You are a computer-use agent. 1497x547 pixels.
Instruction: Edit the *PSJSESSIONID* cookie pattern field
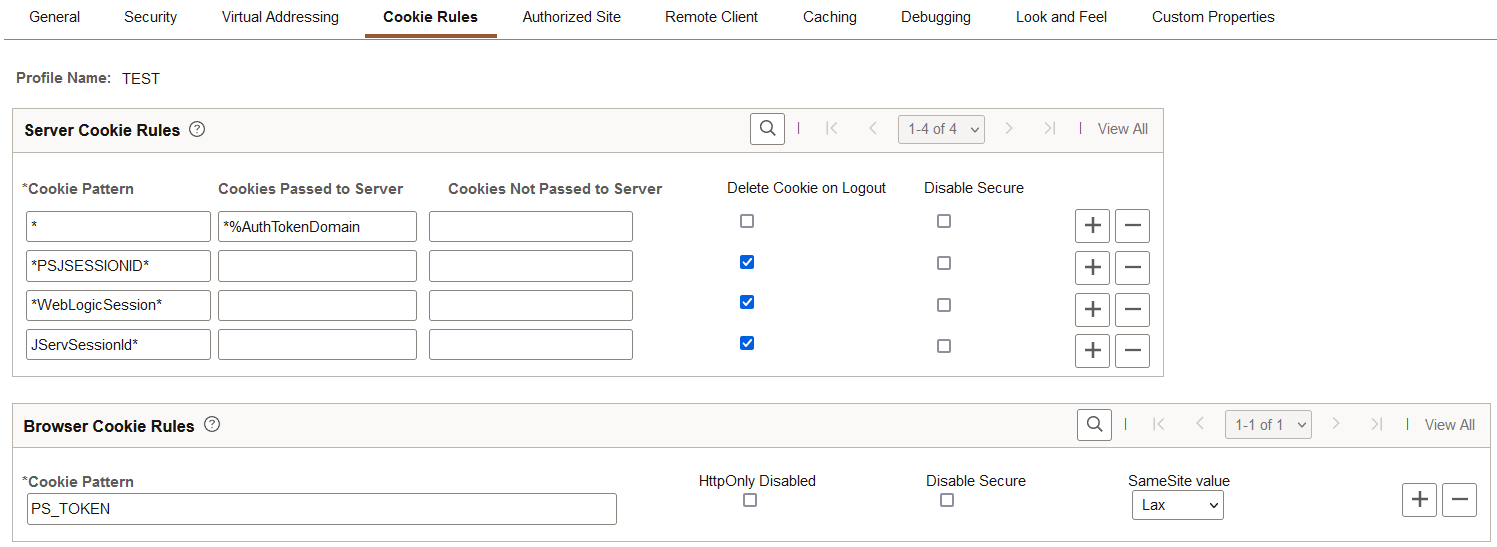click(118, 265)
